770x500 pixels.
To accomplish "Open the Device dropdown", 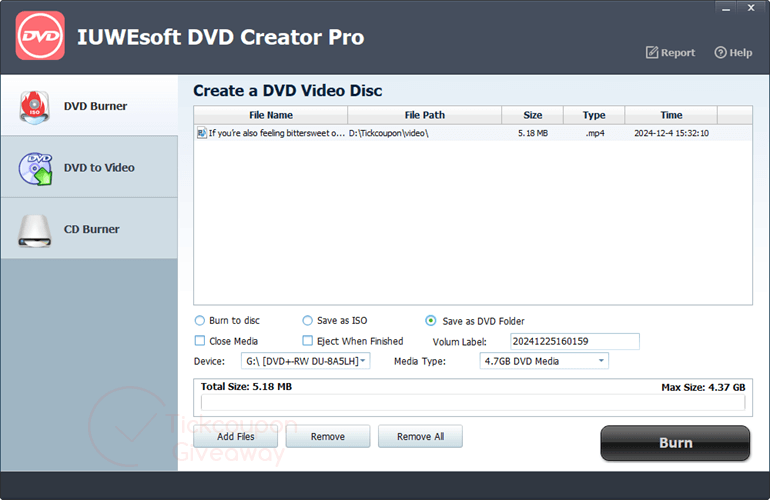I will coord(305,361).
